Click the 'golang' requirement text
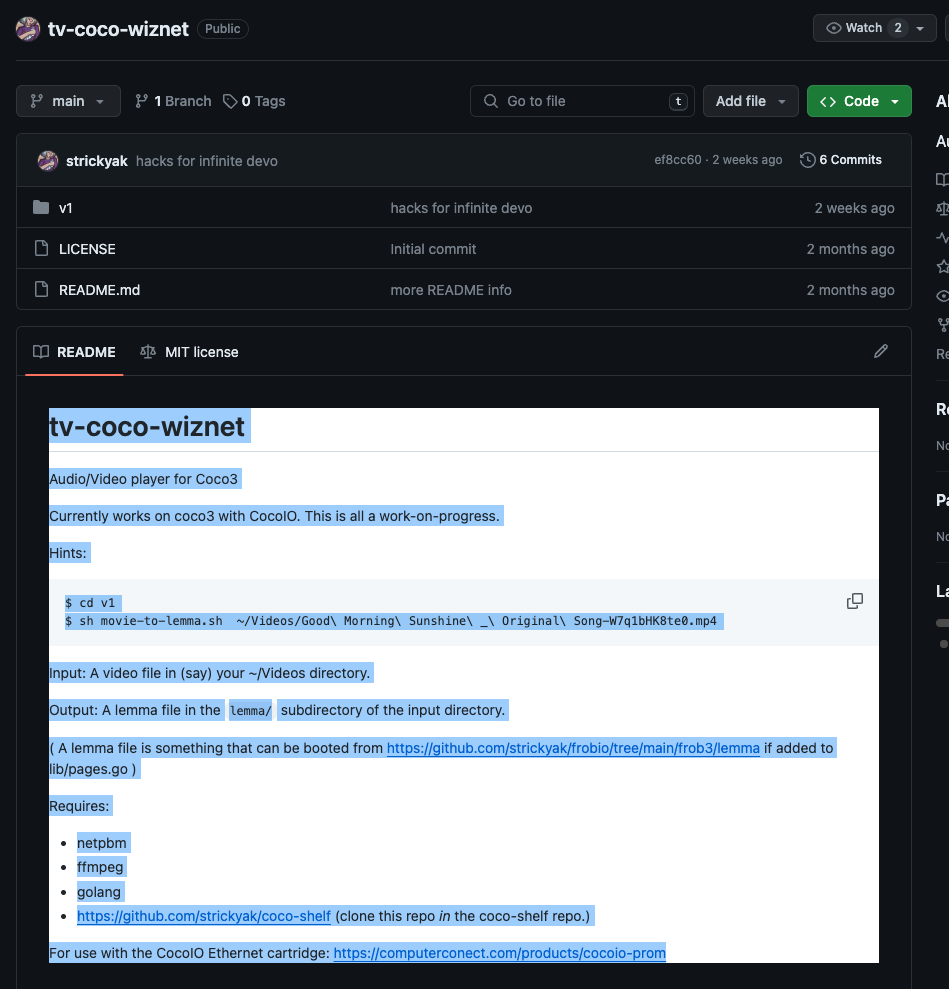 (x=99, y=891)
